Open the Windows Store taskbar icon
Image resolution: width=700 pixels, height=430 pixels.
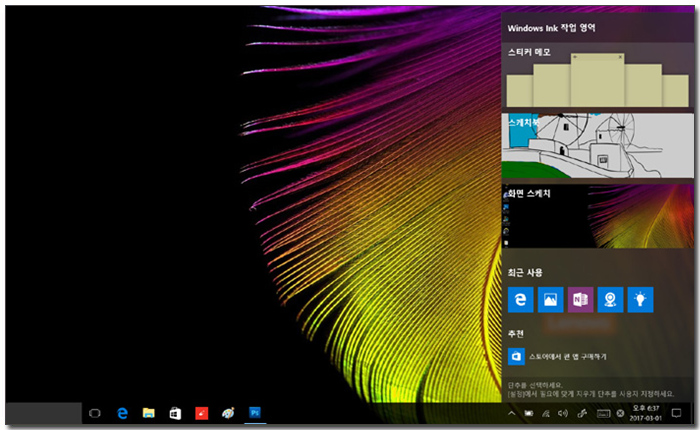click(175, 412)
